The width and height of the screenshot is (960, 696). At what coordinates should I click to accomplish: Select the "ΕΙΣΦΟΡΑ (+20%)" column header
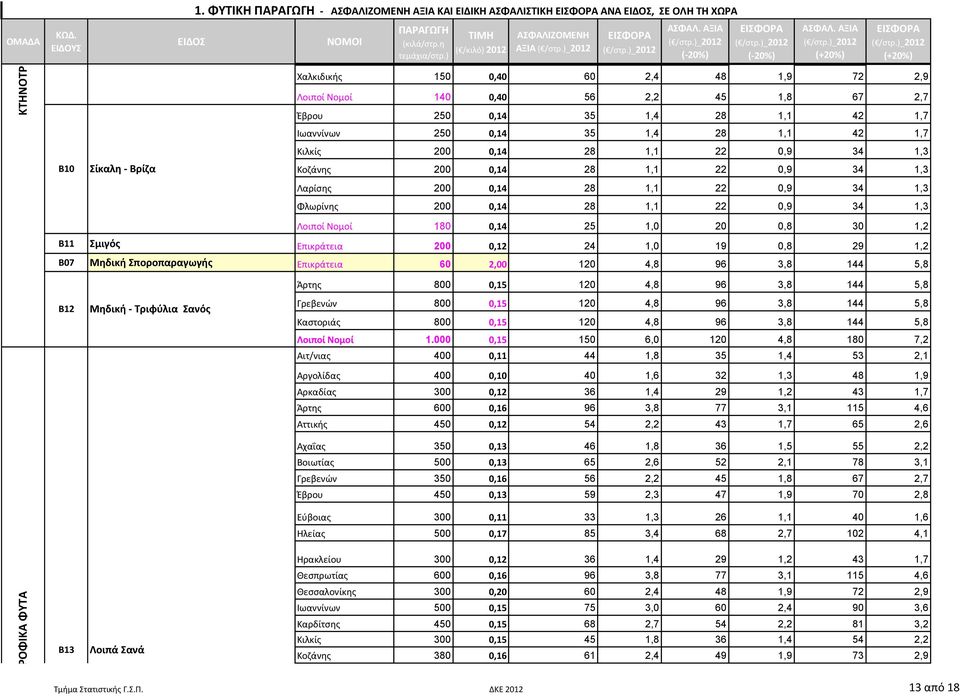pos(898,42)
